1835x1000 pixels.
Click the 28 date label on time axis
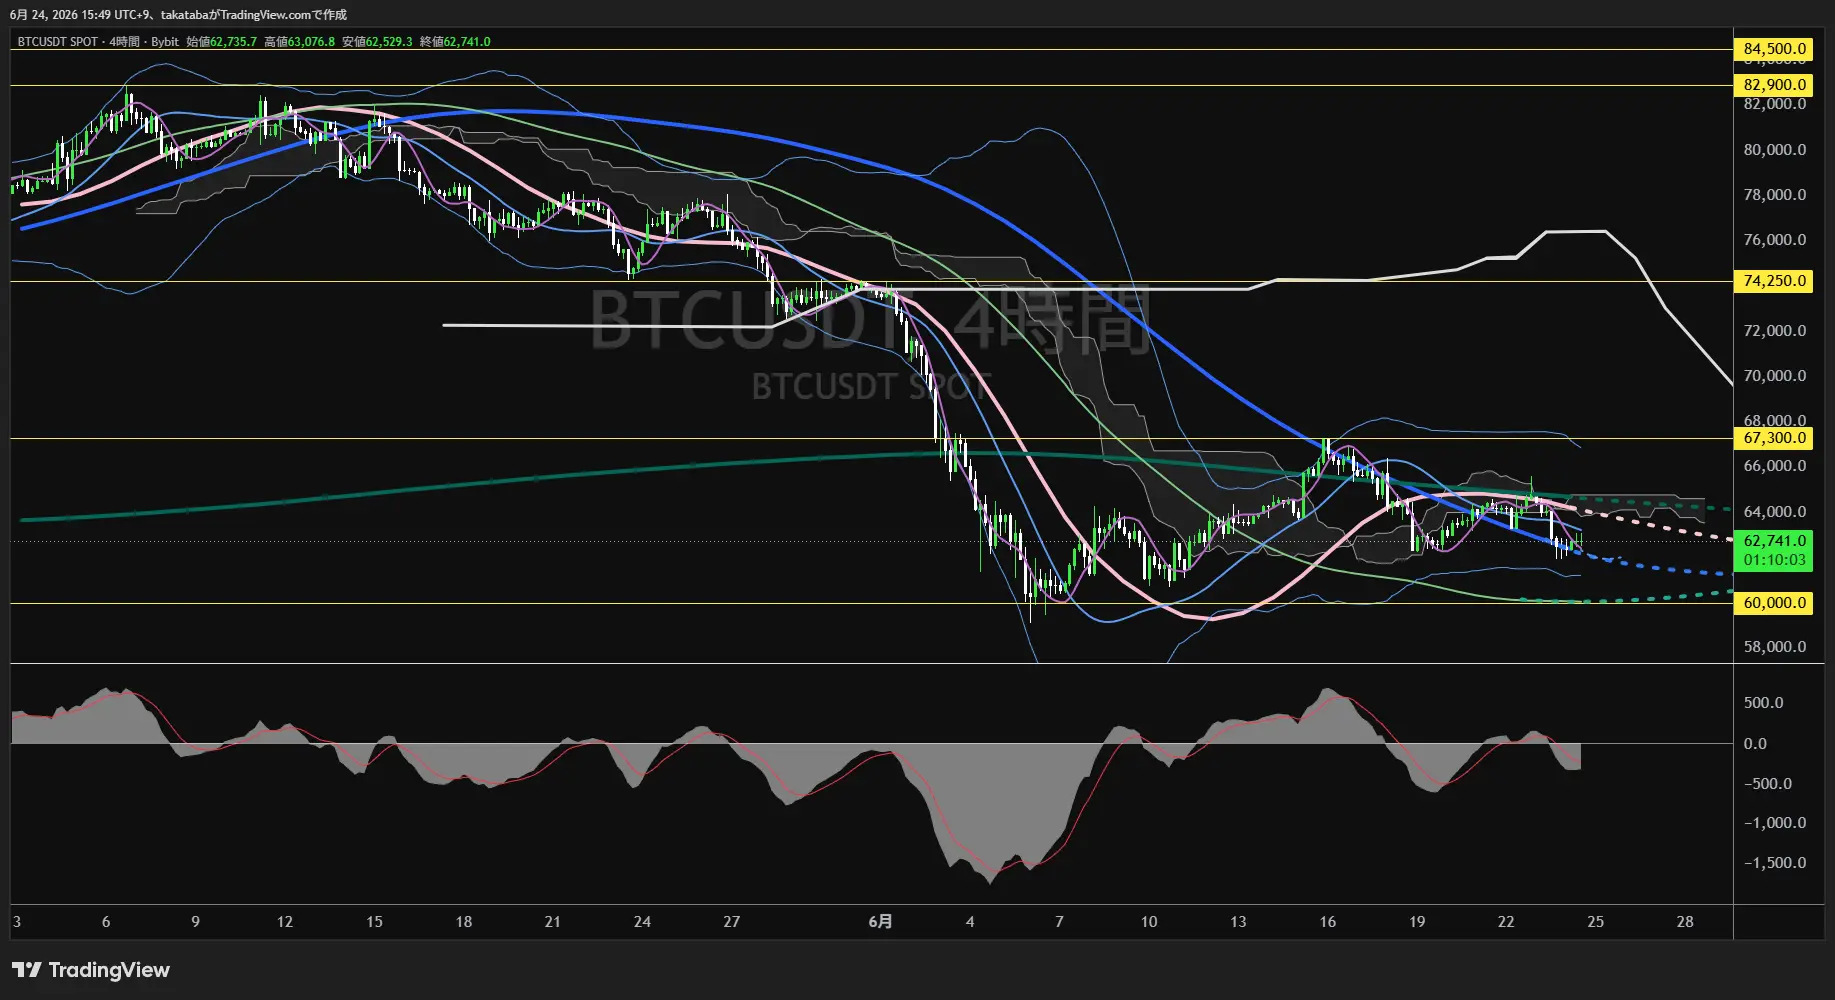pos(1685,922)
